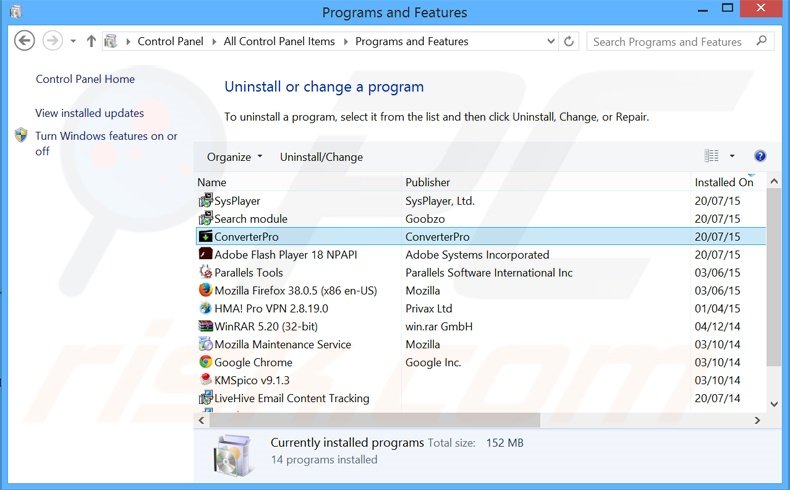Image resolution: width=790 pixels, height=490 pixels.
Task: Open Turn Windows features on or off
Action: (106, 144)
